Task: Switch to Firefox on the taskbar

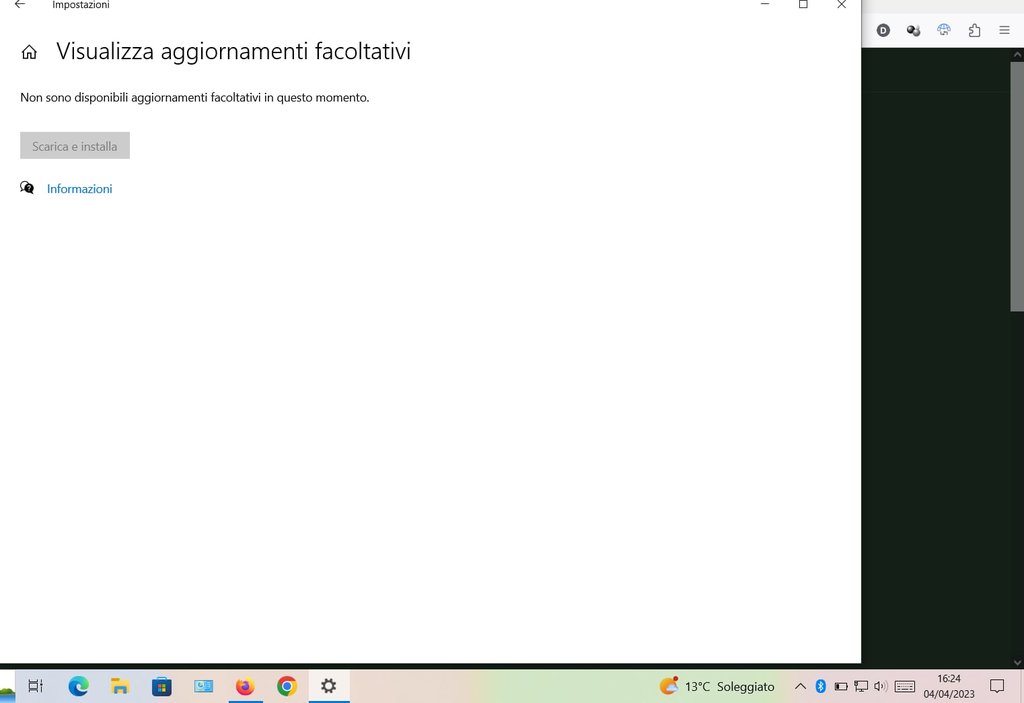Action: coord(245,686)
